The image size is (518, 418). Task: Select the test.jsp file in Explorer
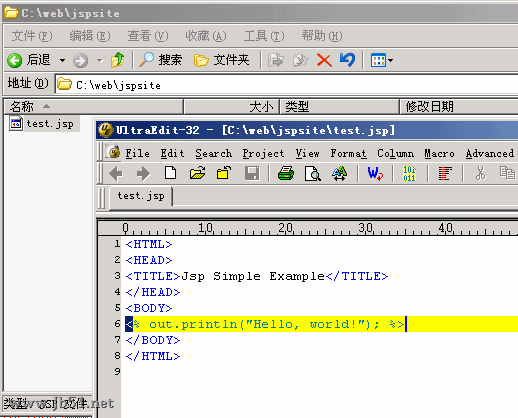[x=44, y=124]
